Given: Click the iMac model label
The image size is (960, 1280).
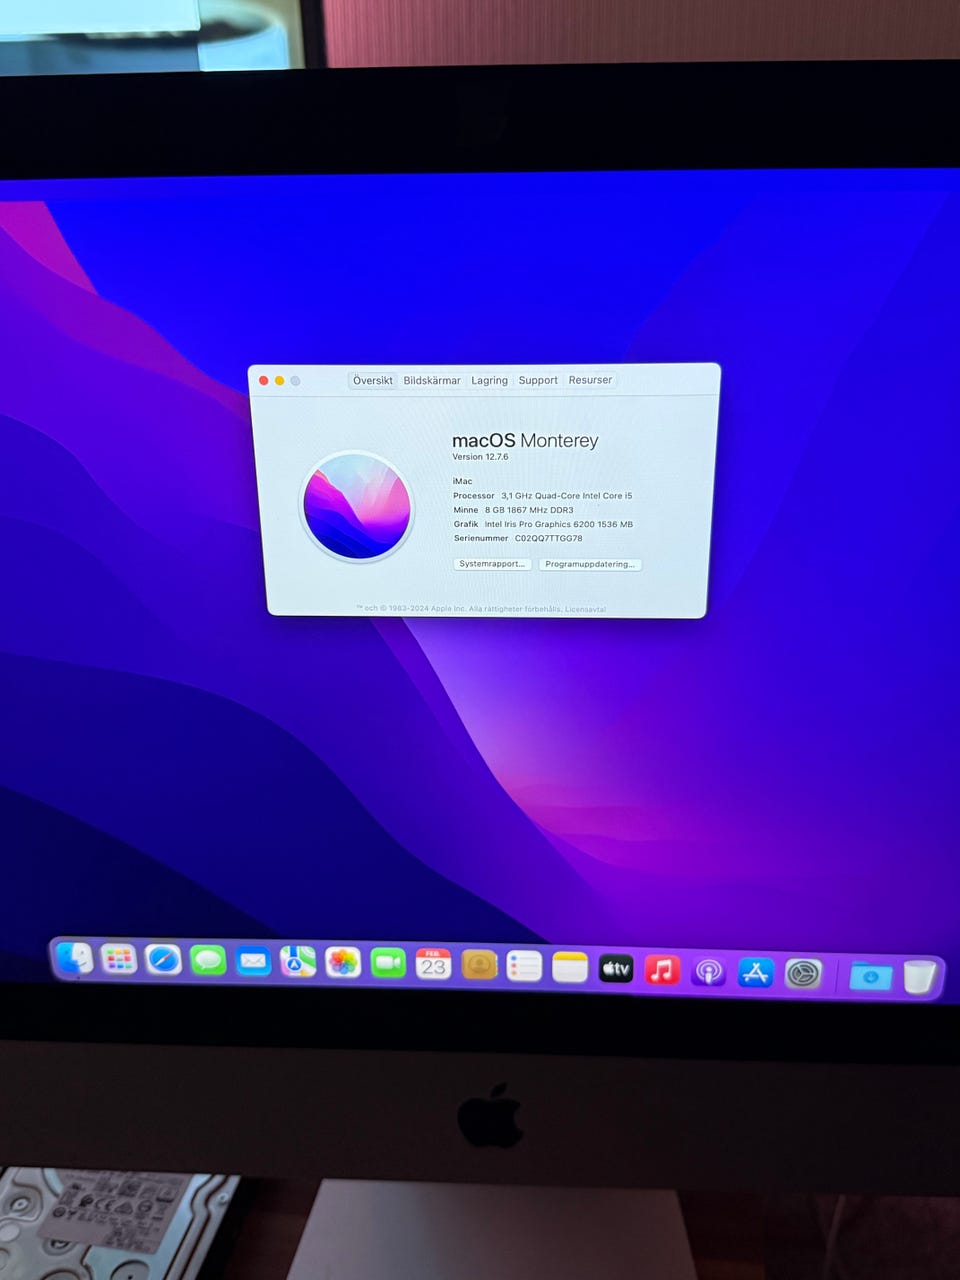Looking at the screenshot, I should pos(462,481).
